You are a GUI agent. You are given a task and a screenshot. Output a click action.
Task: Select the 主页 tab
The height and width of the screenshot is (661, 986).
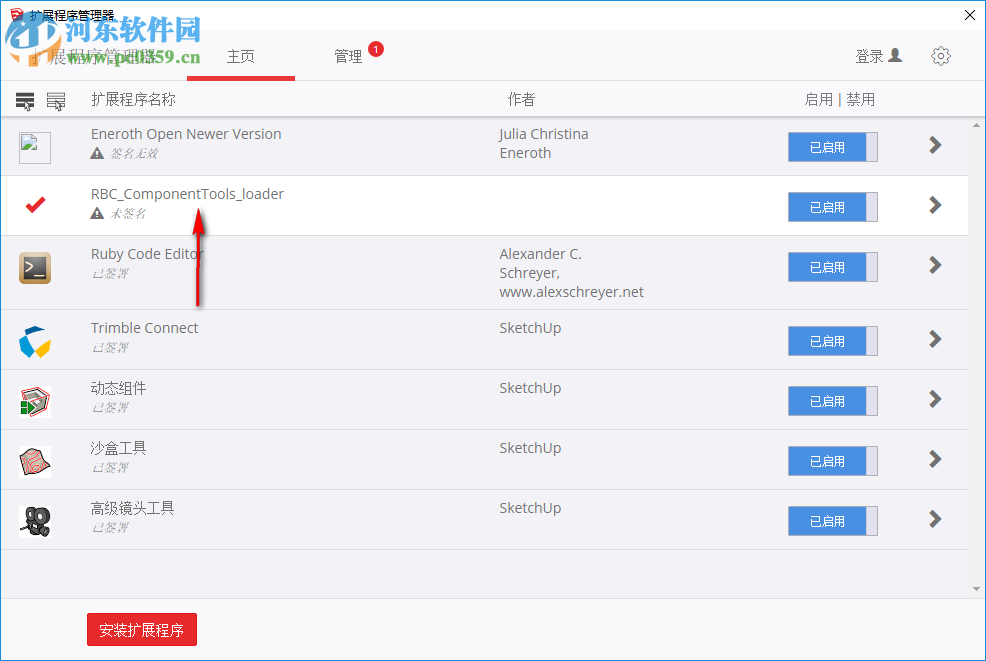(241, 56)
